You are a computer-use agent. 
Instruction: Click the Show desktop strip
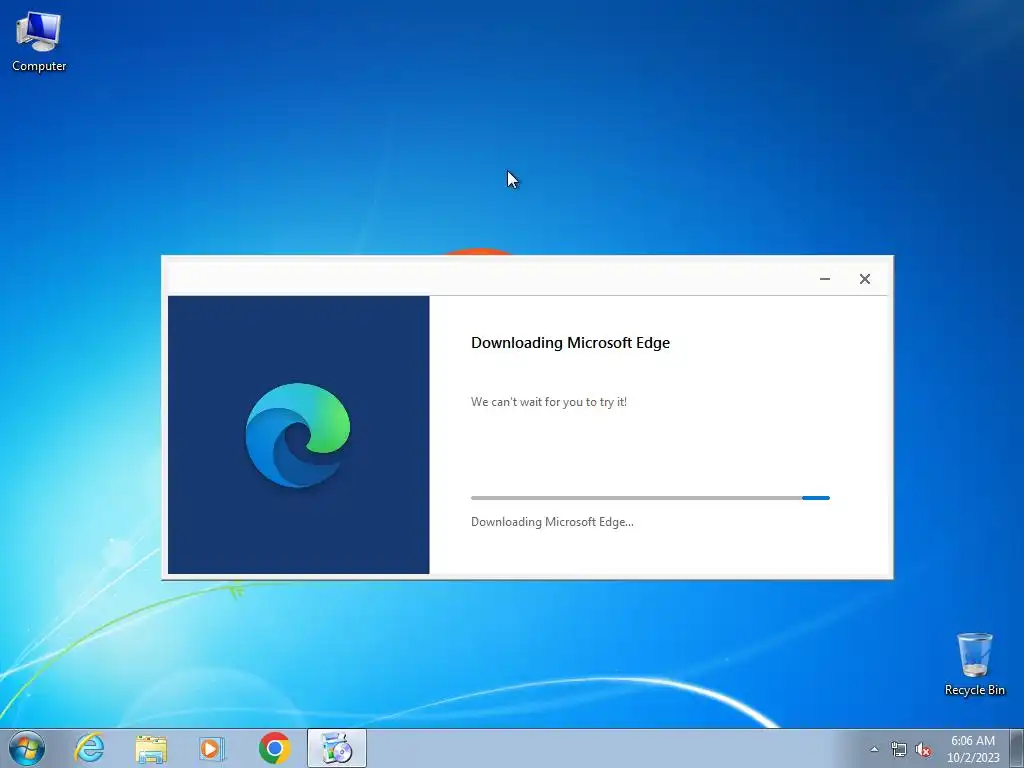click(1017, 748)
